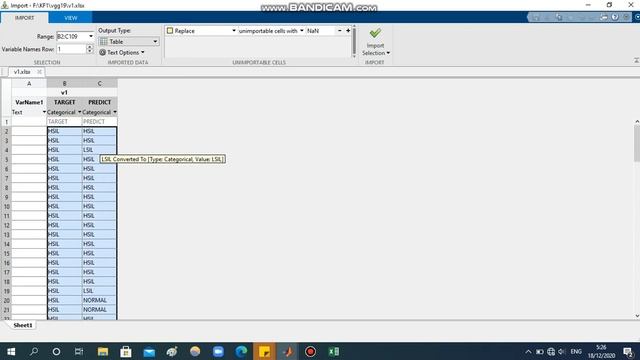Click TARGET HSIL cell in row 10
Viewport: 640px width, 360px height.
(x=64, y=207)
